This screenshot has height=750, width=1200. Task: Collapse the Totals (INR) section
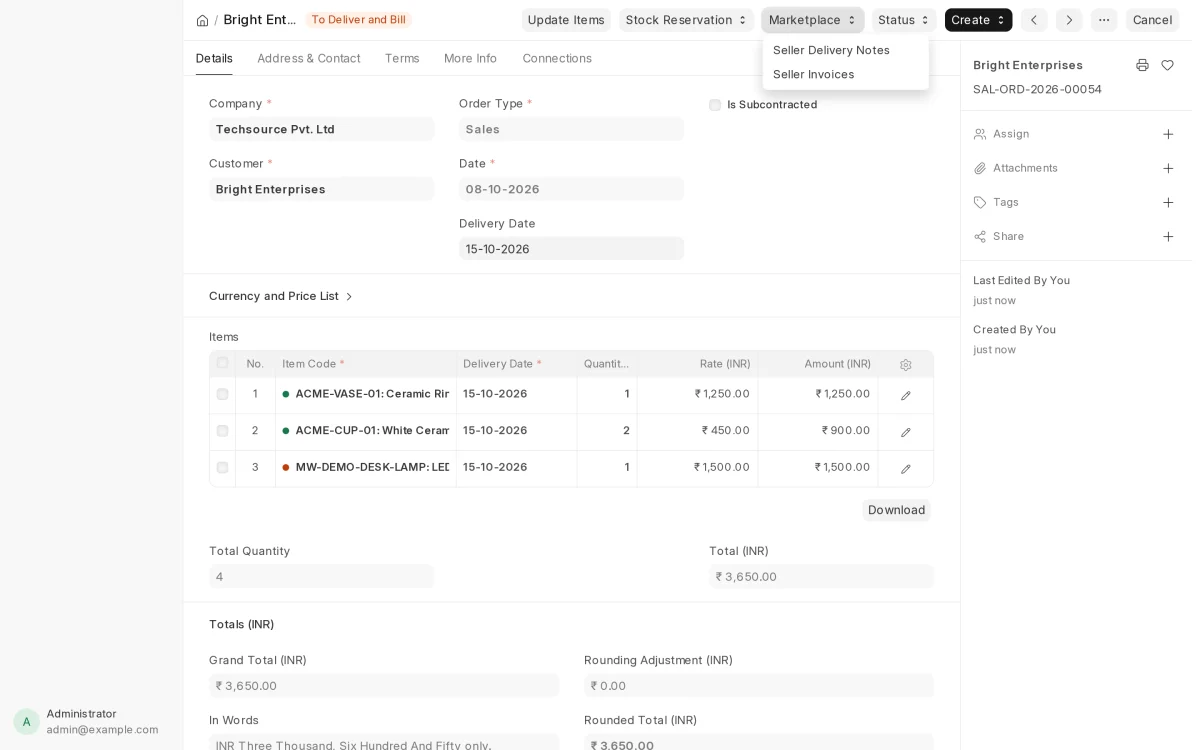point(241,624)
